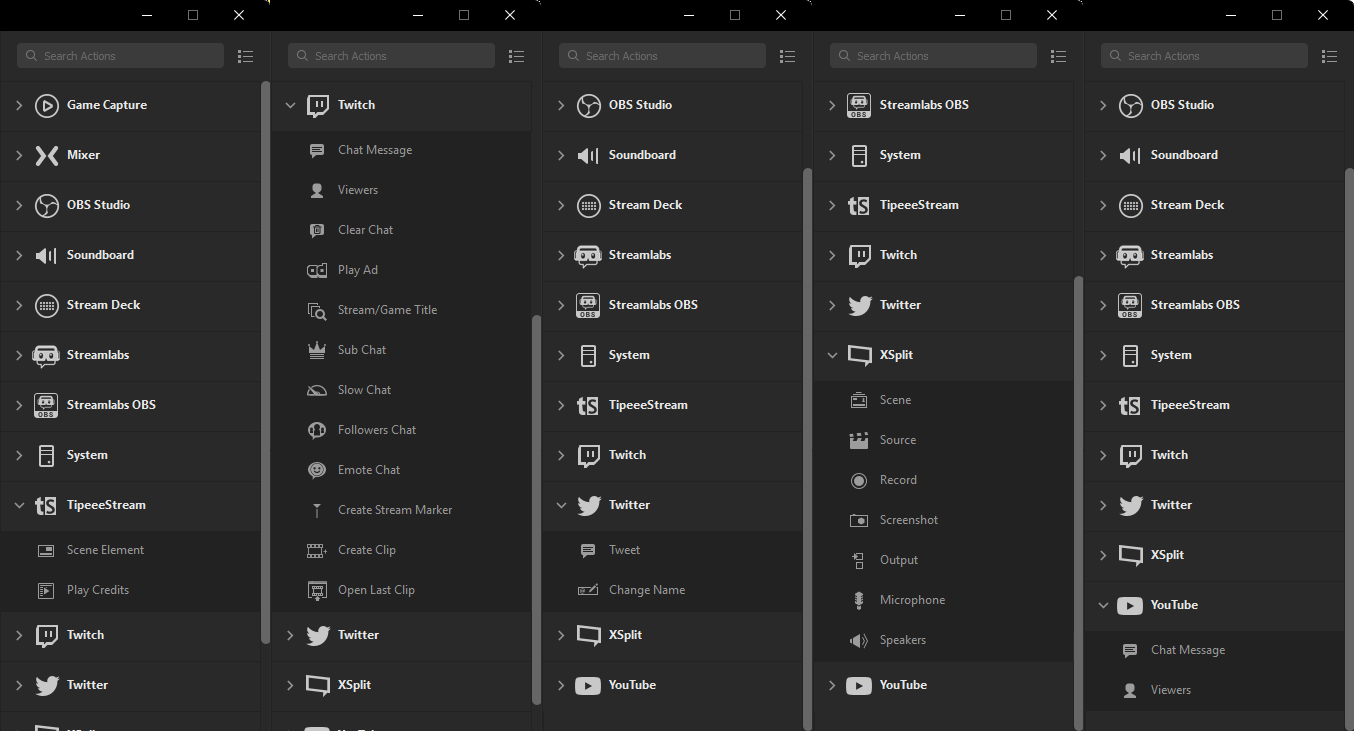
Task: Select "Soundboard" in the panel with expanded YouTube
Action: [1184, 155]
